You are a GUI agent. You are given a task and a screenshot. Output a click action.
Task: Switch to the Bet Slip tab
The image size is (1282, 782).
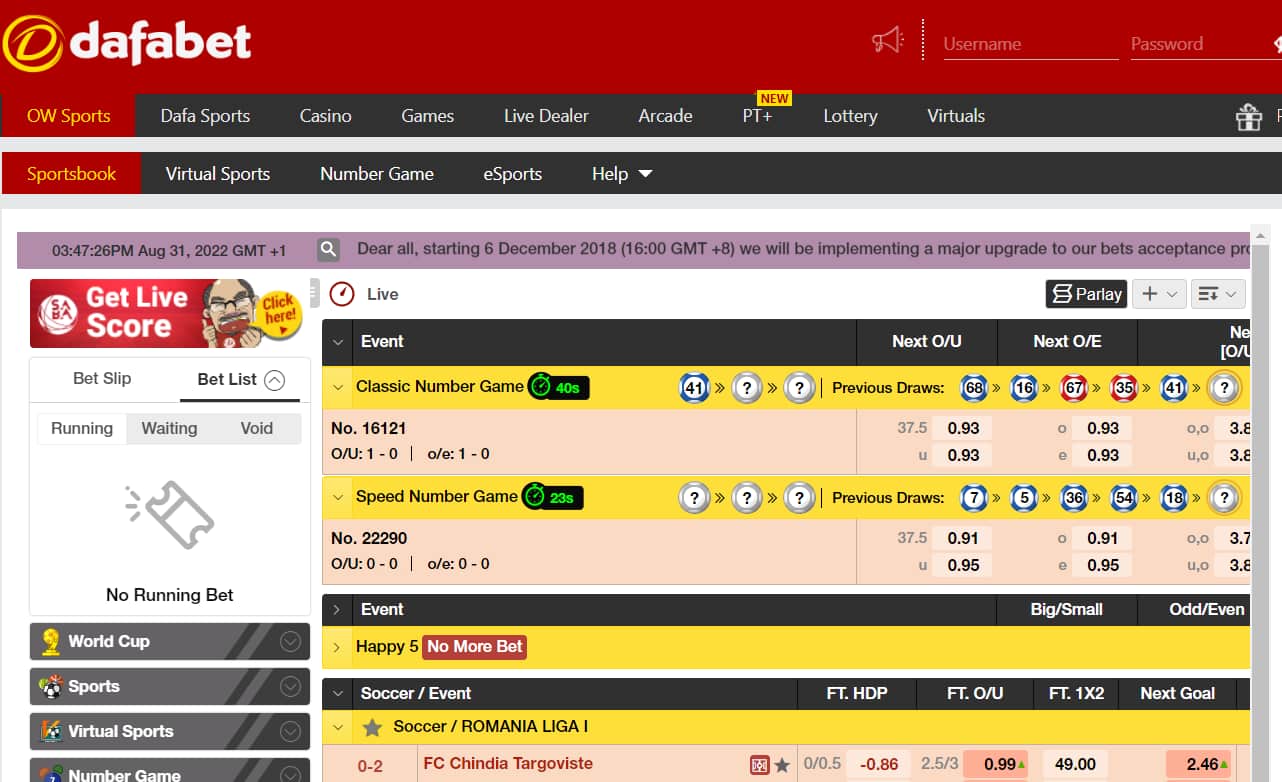point(102,379)
